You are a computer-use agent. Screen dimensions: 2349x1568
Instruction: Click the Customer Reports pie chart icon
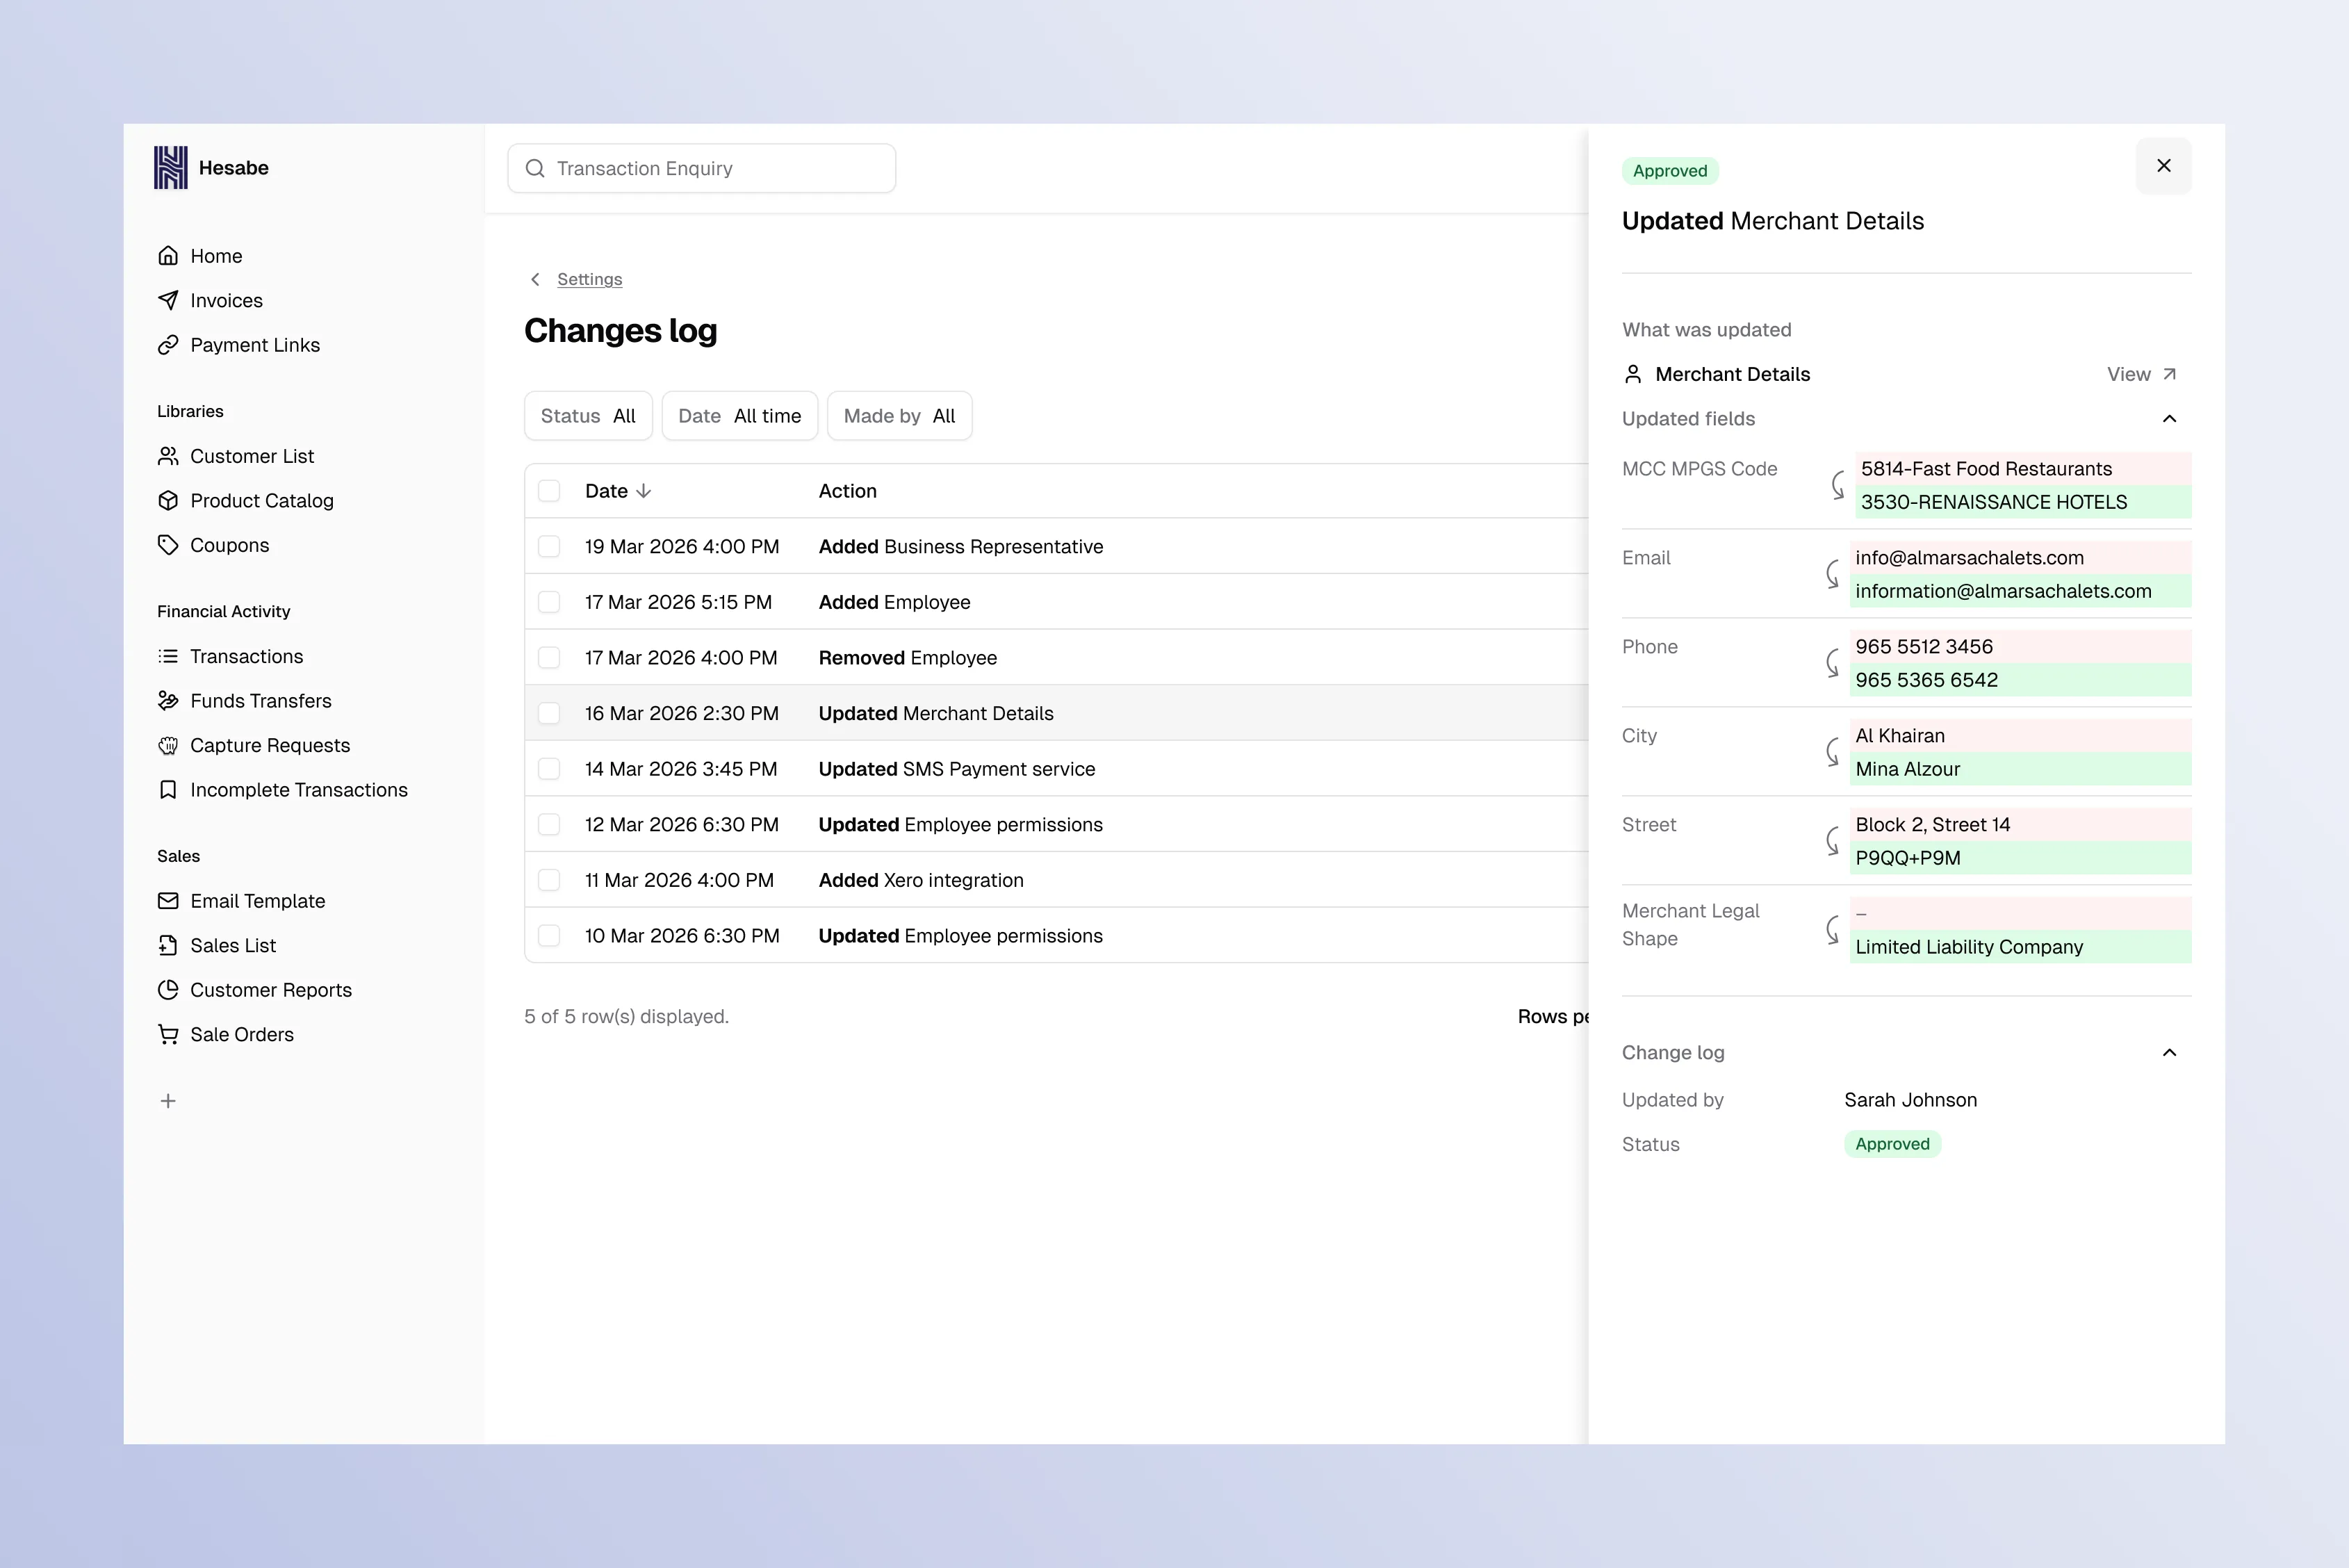tap(168, 989)
